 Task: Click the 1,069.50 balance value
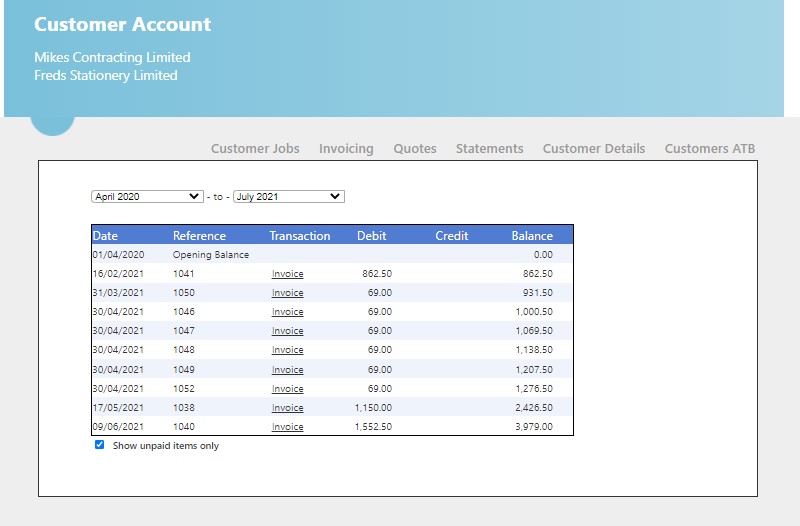click(x=534, y=330)
